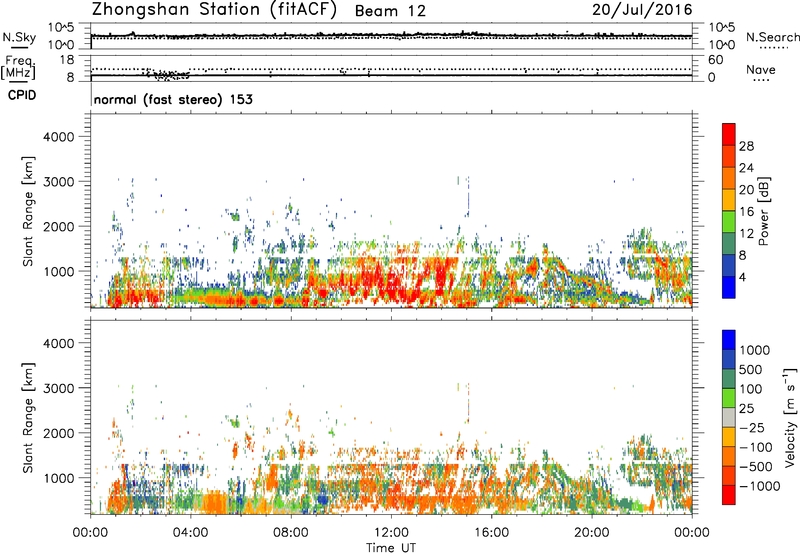Screen dimensions: 800x554
Task: Click the "60" tick on the Nave axis
Action: tap(715, 60)
